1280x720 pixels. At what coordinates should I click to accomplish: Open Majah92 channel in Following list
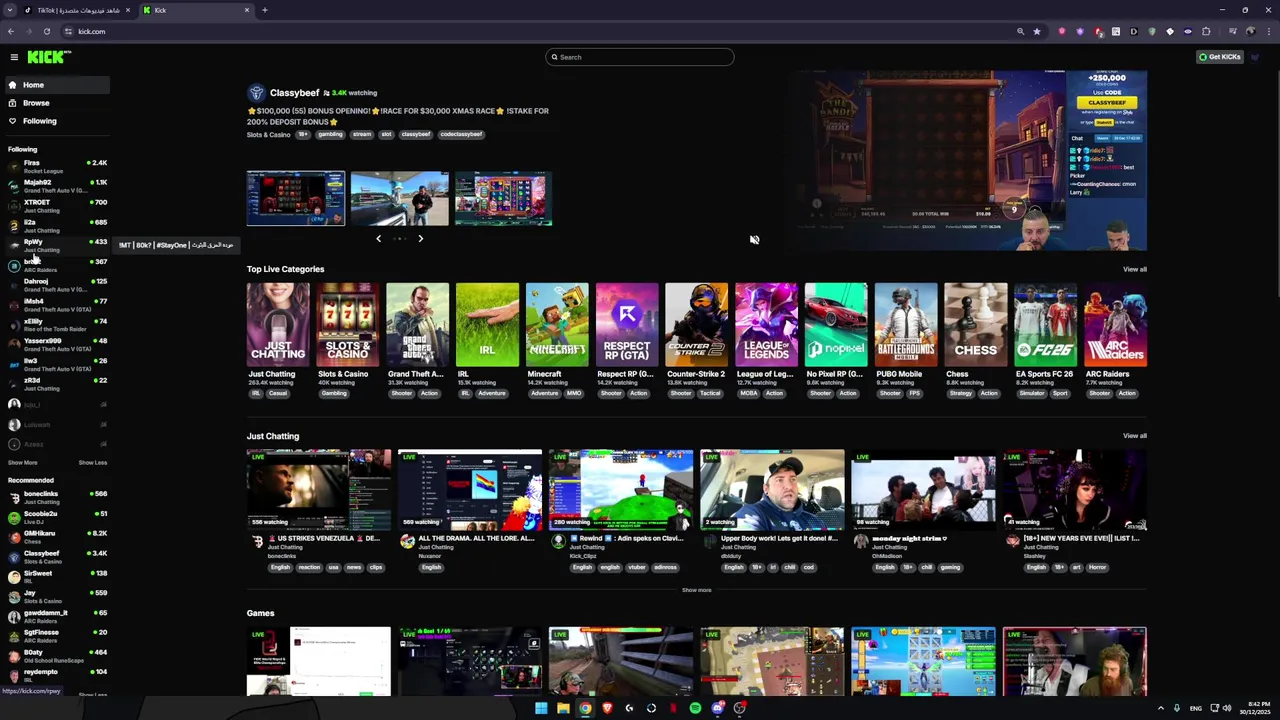click(55, 186)
